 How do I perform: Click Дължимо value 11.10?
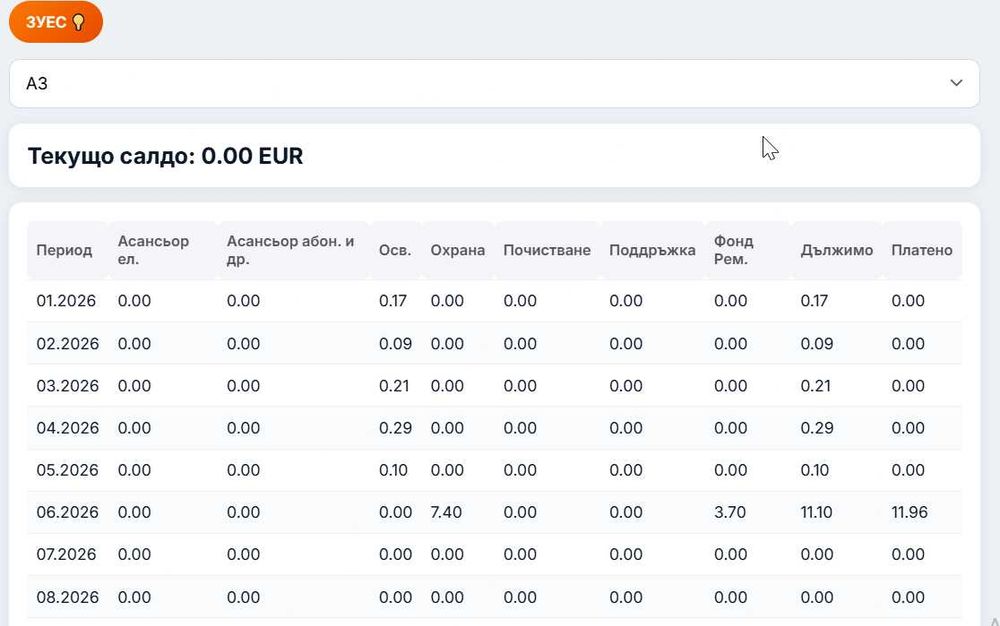click(816, 512)
